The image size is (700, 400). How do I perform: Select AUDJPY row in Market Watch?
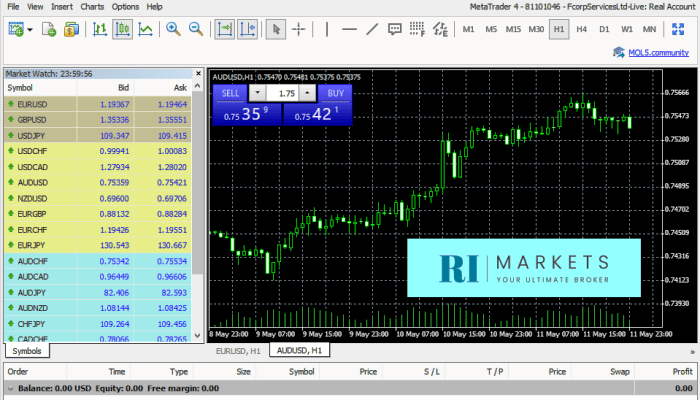click(x=98, y=292)
